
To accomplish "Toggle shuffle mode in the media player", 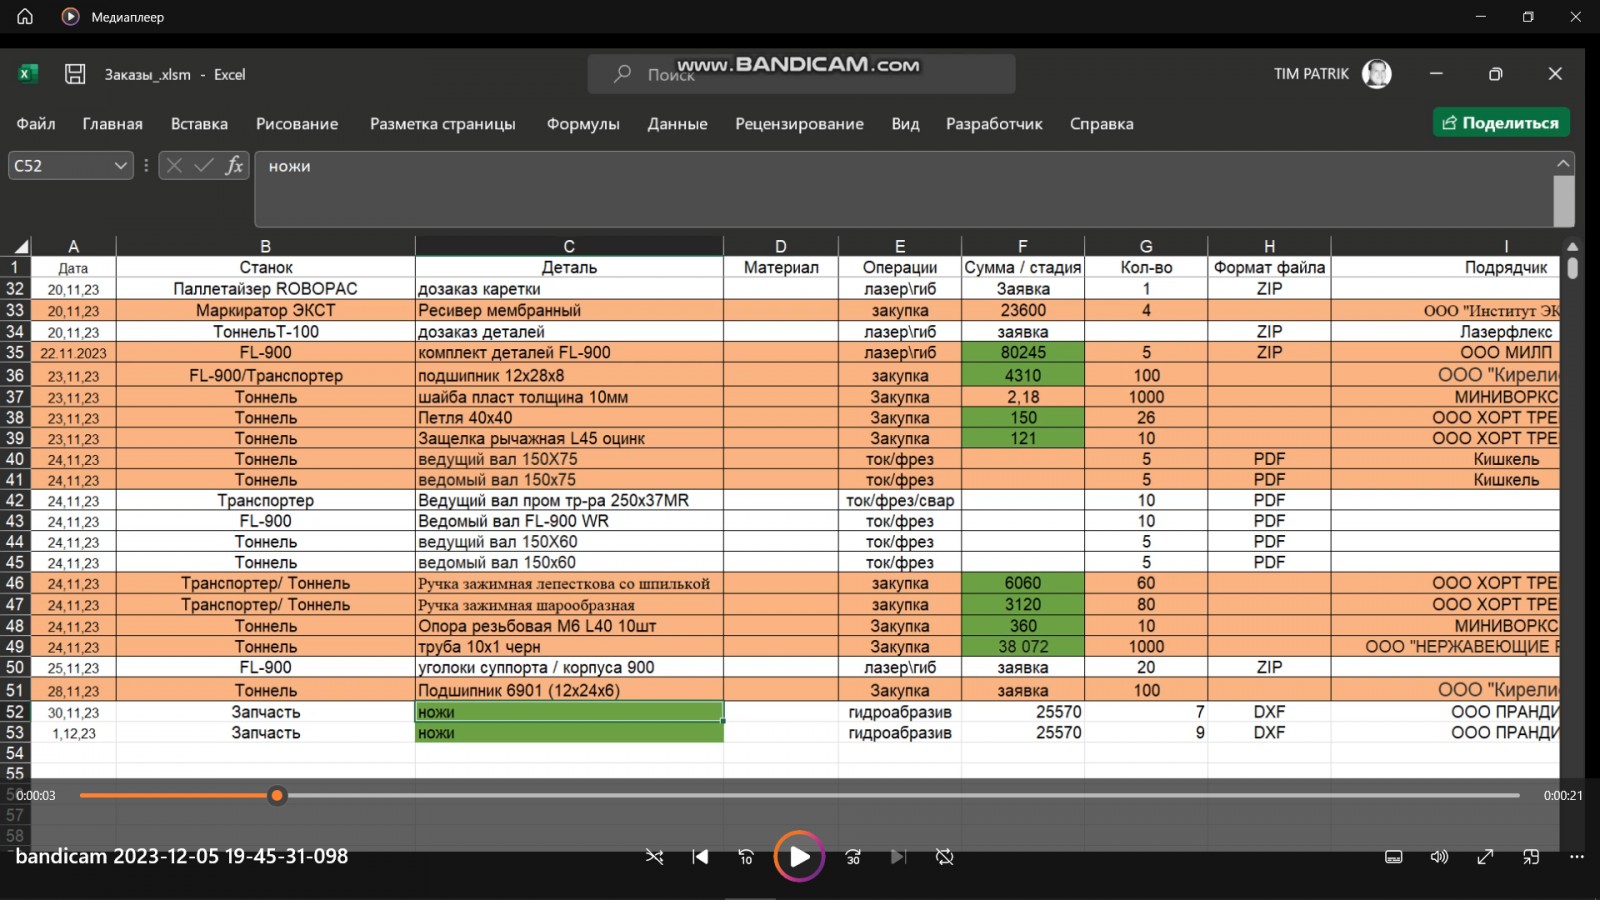I will pos(654,857).
